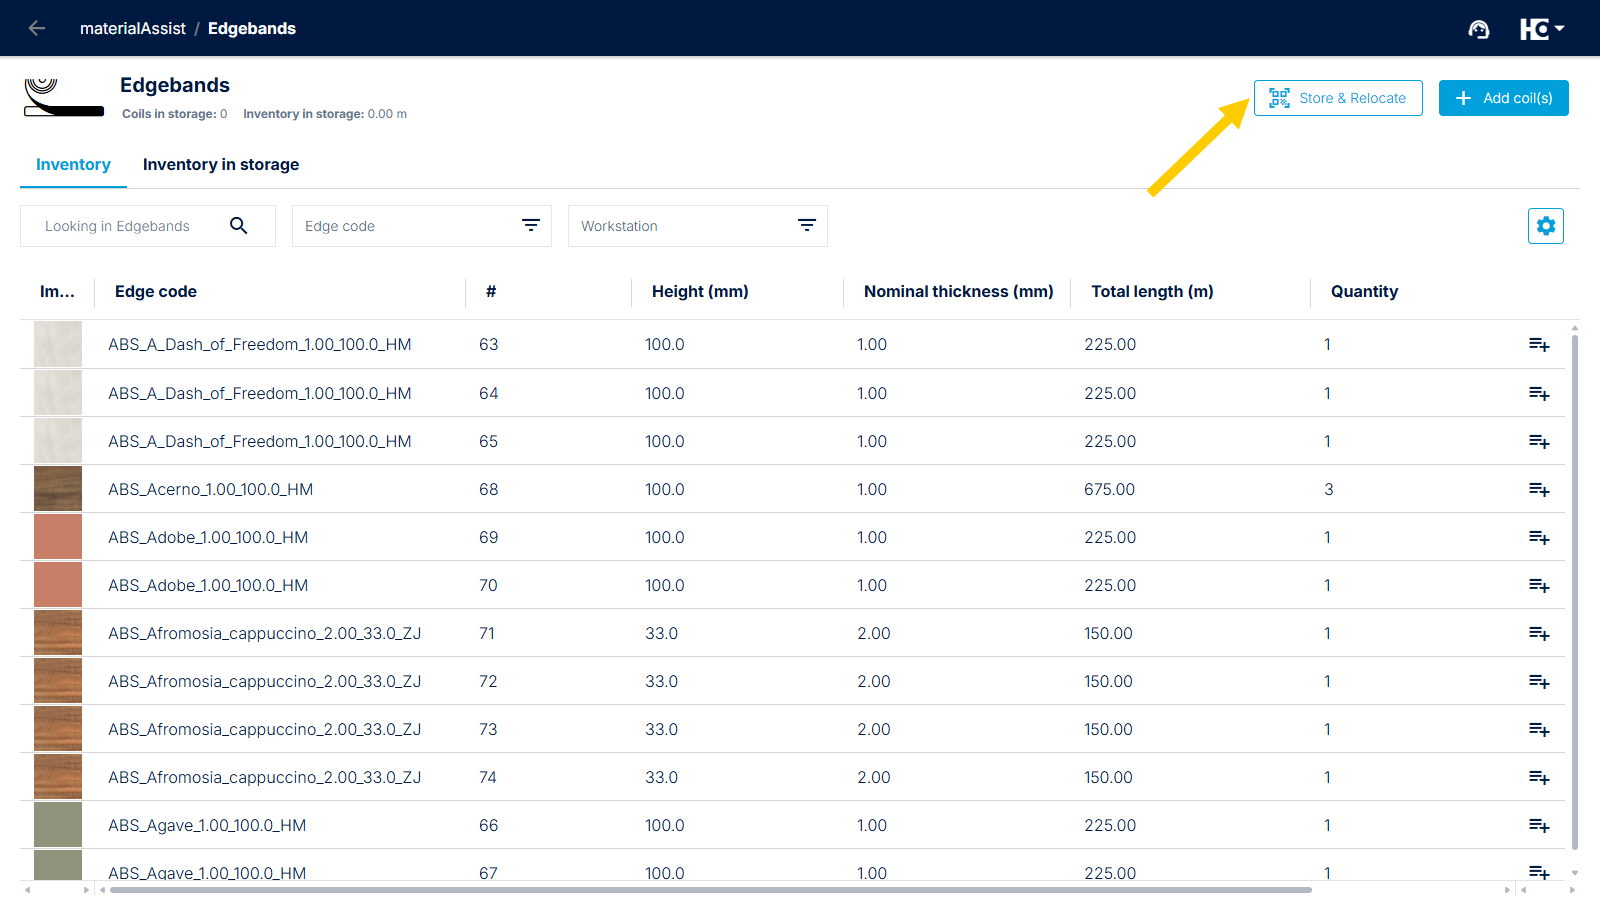The height and width of the screenshot is (900, 1600).
Task: Sort by # column header
Action: pos(491,292)
